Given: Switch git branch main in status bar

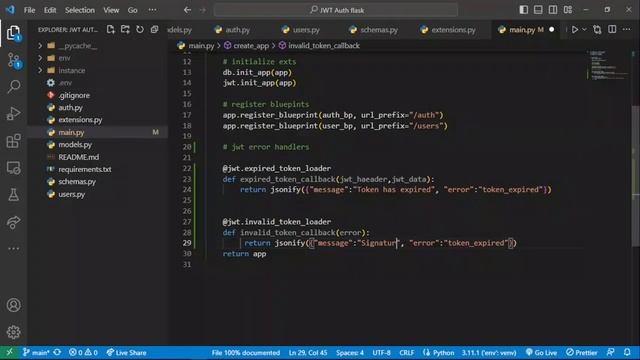Looking at the screenshot, I should pos(36,352).
